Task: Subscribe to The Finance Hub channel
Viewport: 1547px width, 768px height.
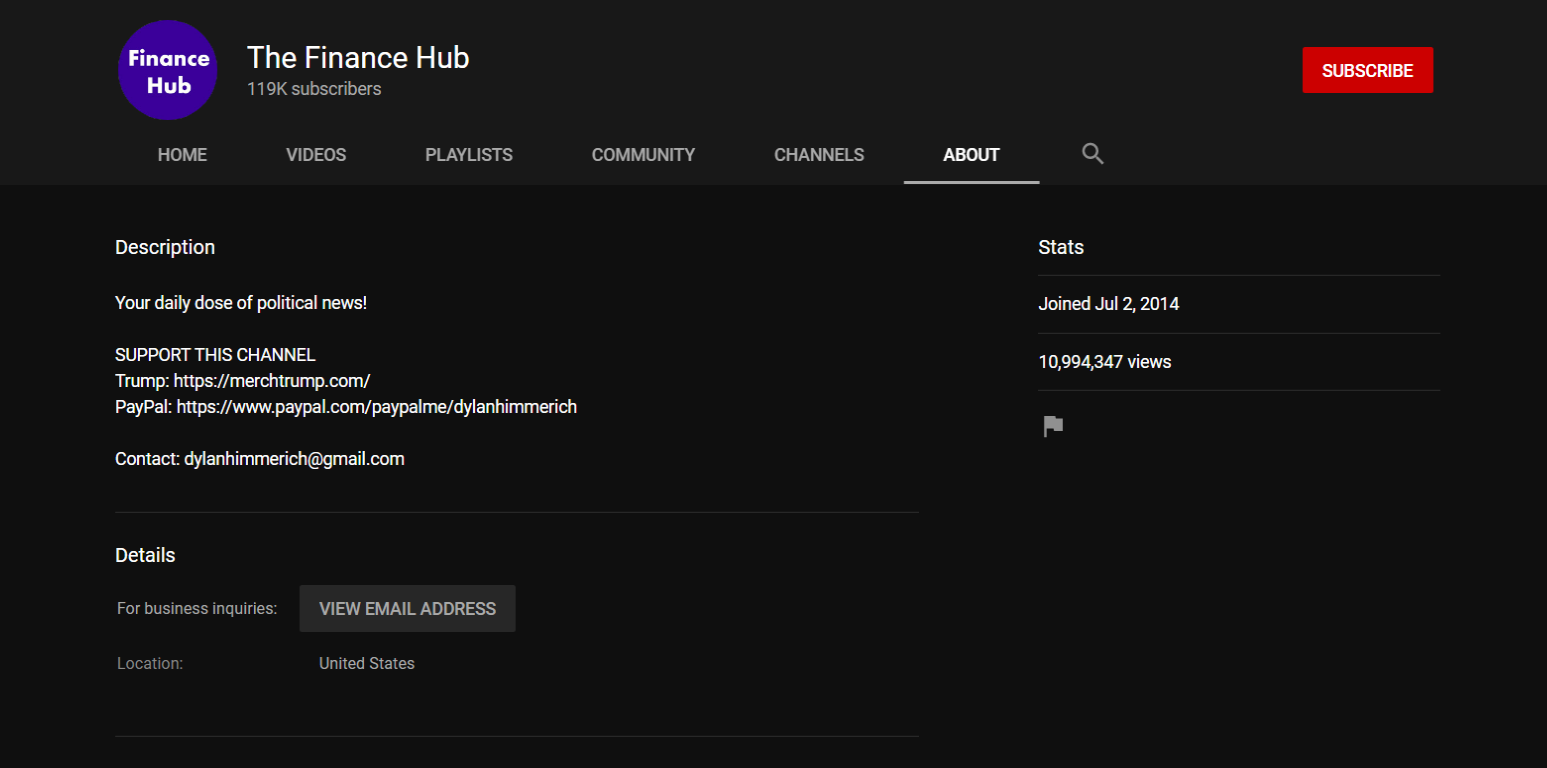Action: 1367,71
